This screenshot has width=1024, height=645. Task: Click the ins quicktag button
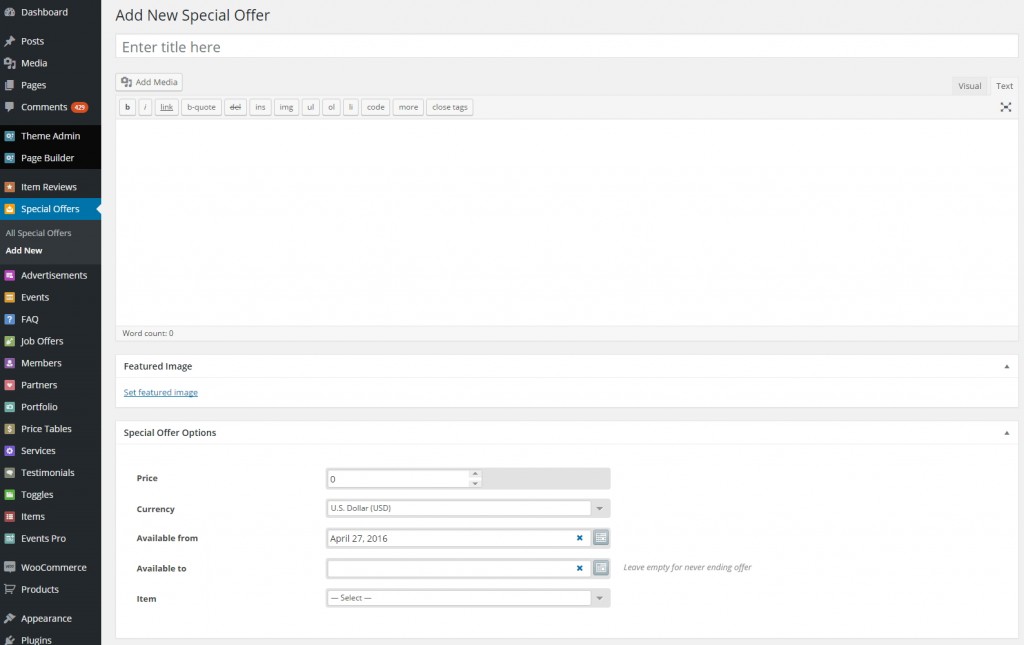coord(260,107)
